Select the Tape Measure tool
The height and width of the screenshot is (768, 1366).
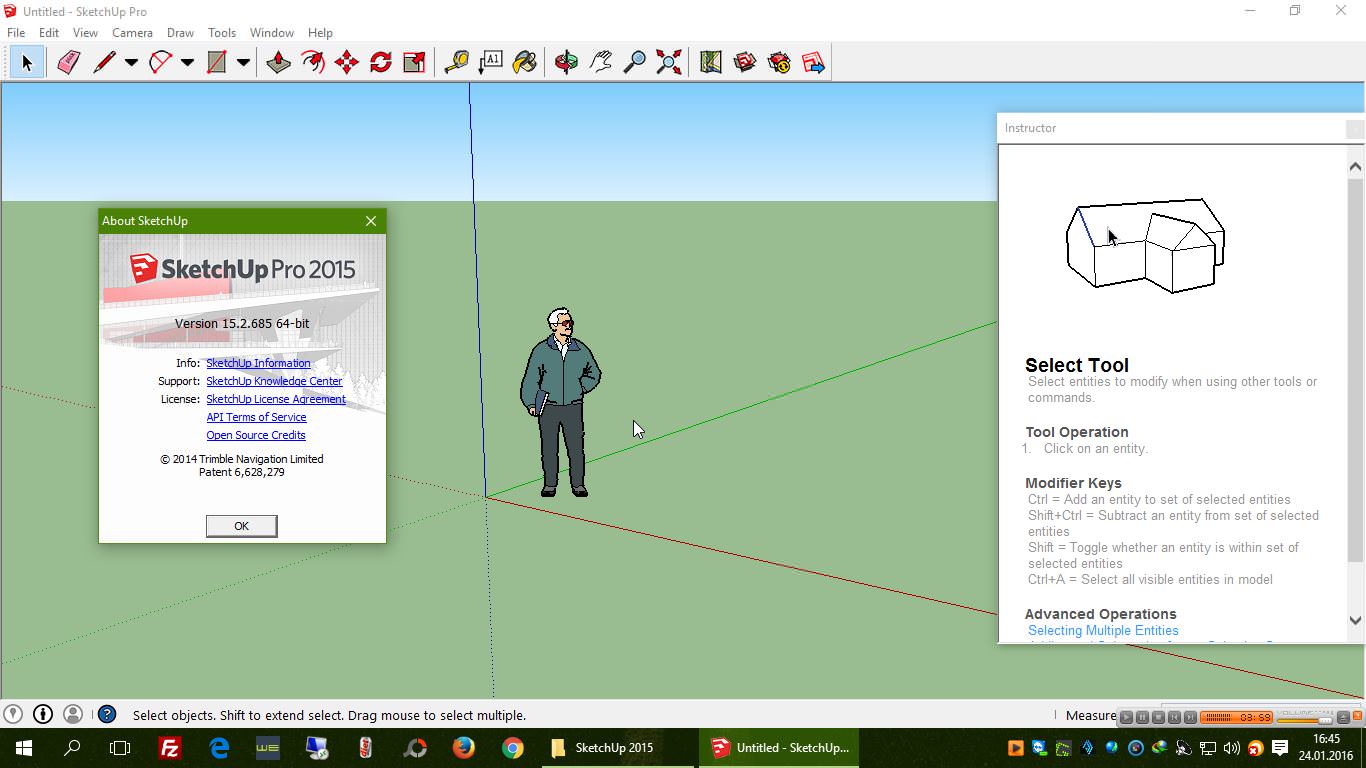(457, 62)
